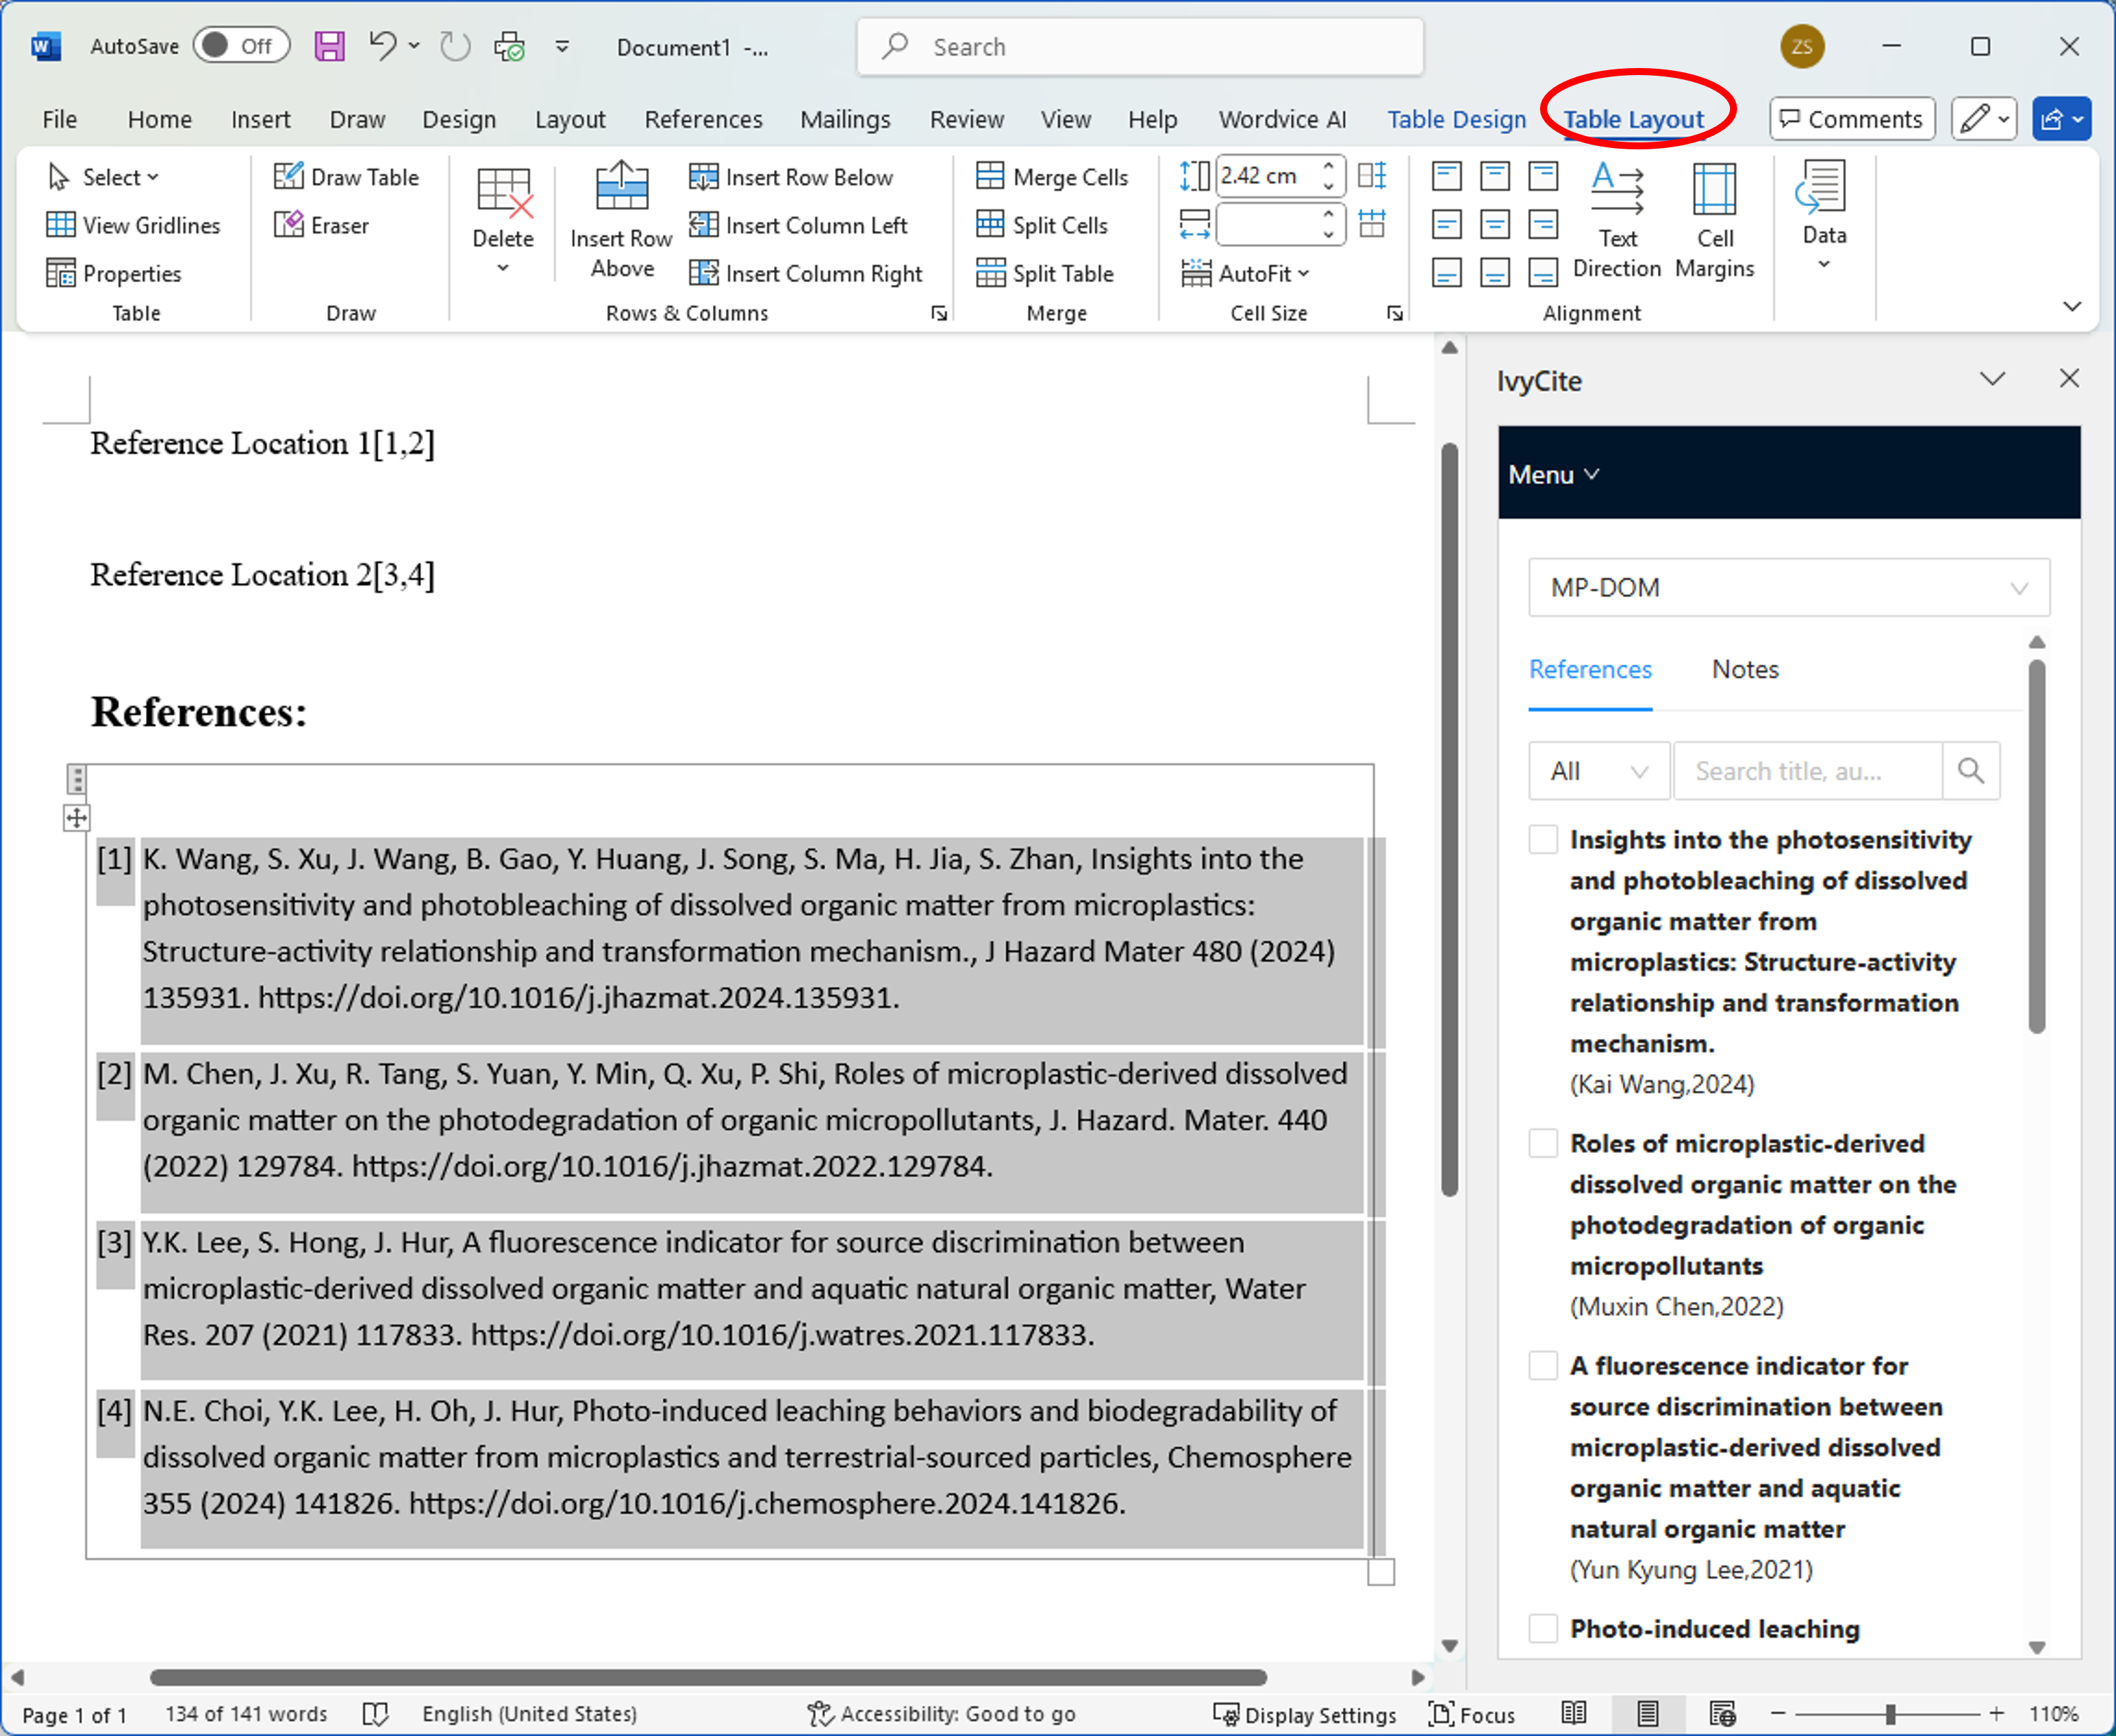
Task: Select the Draw Table tool
Action: 346,177
